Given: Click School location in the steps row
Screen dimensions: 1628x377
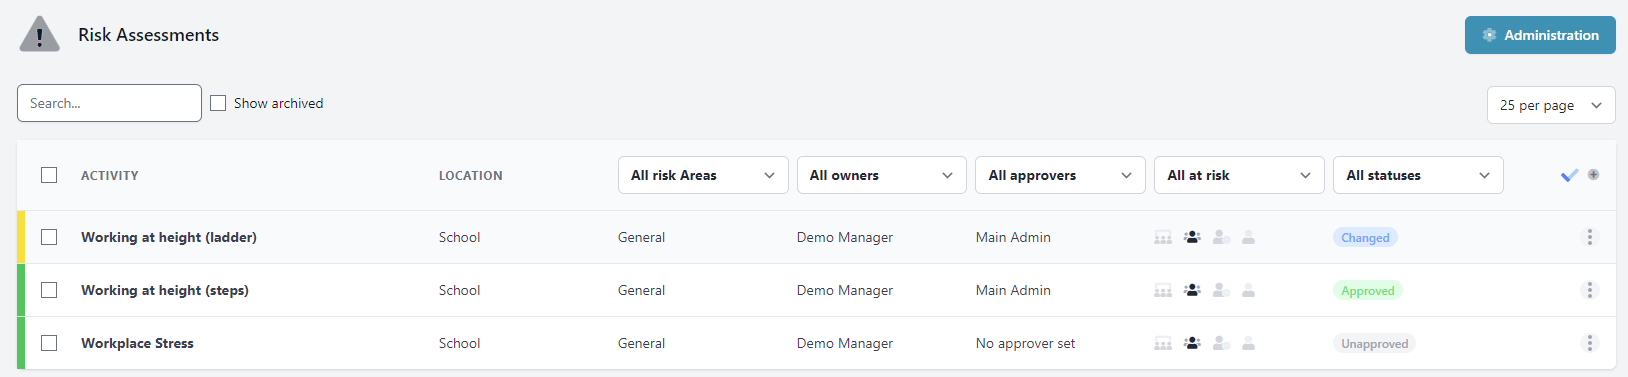Looking at the screenshot, I should click(x=460, y=290).
